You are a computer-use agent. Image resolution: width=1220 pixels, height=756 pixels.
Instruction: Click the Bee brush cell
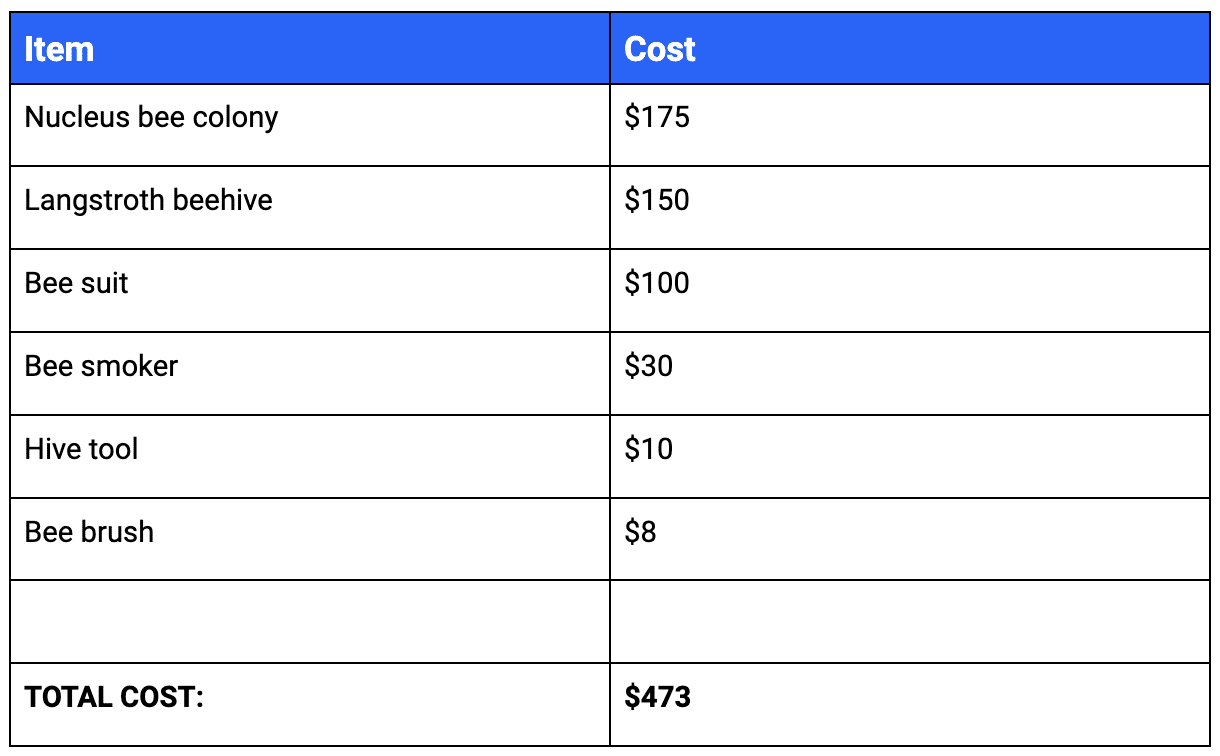pyautogui.click(x=310, y=539)
